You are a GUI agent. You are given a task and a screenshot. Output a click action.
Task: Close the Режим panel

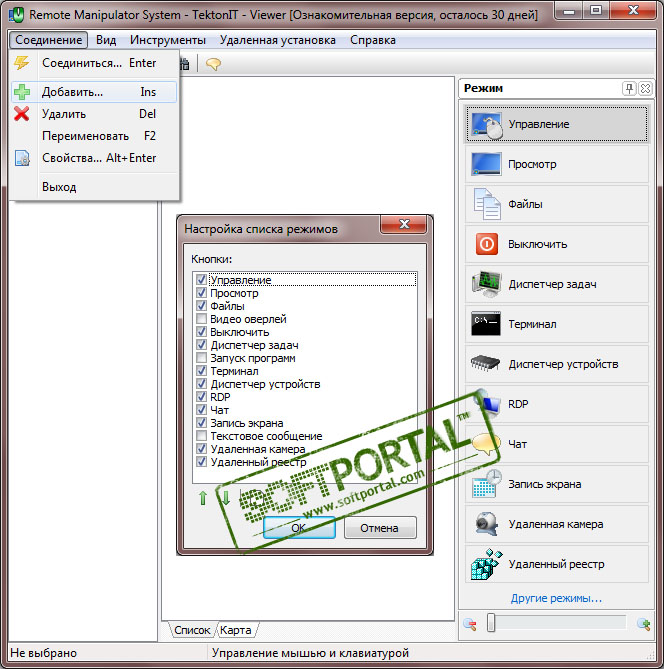click(645, 88)
